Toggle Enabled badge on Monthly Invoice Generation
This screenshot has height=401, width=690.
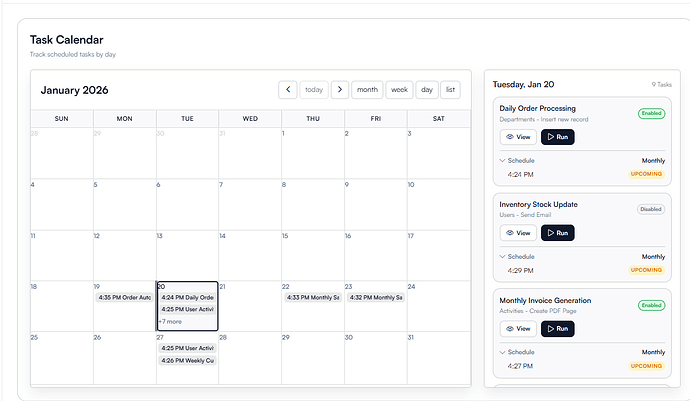tap(651, 305)
